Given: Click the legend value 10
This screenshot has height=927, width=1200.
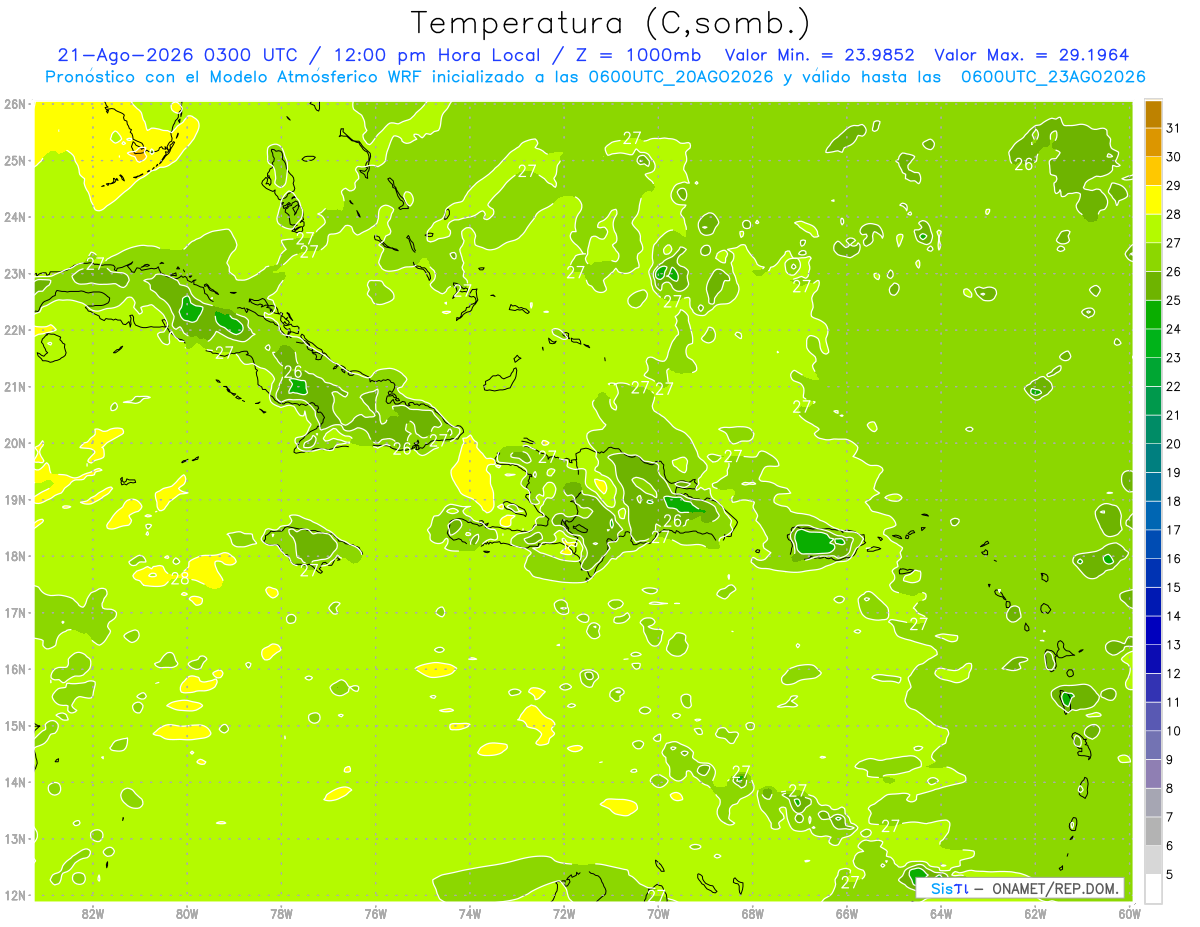Looking at the screenshot, I should (x=1174, y=731).
